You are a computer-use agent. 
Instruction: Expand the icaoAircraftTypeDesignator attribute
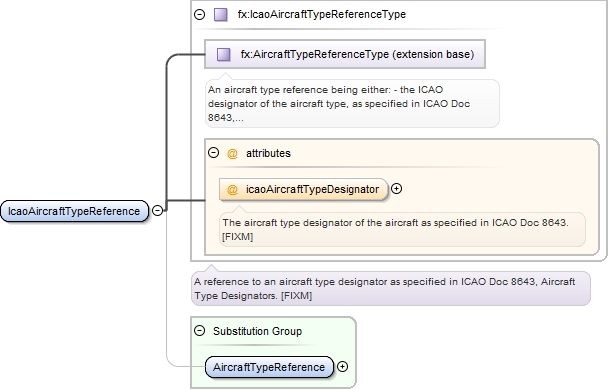point(397,189)
